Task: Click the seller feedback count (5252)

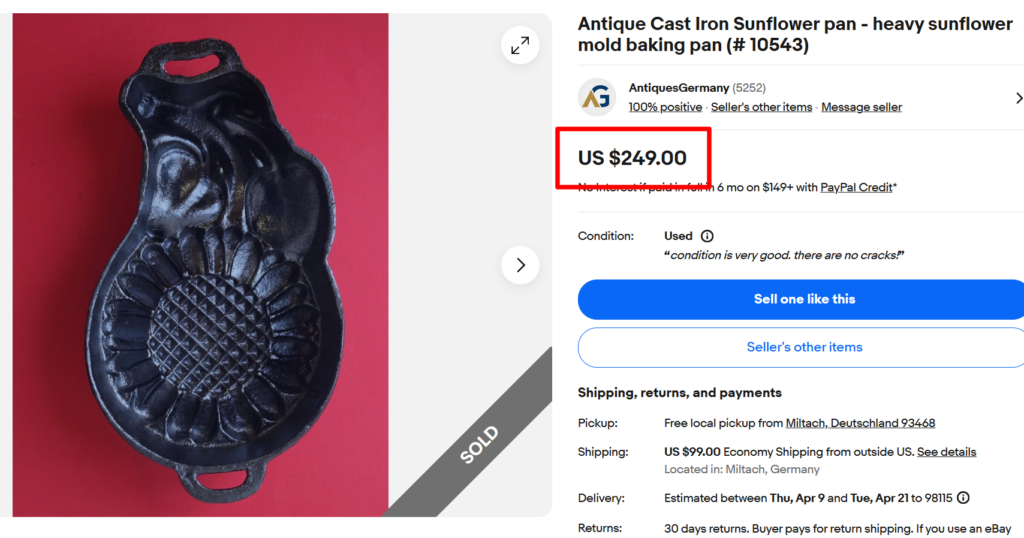Action: coord(749,88)
